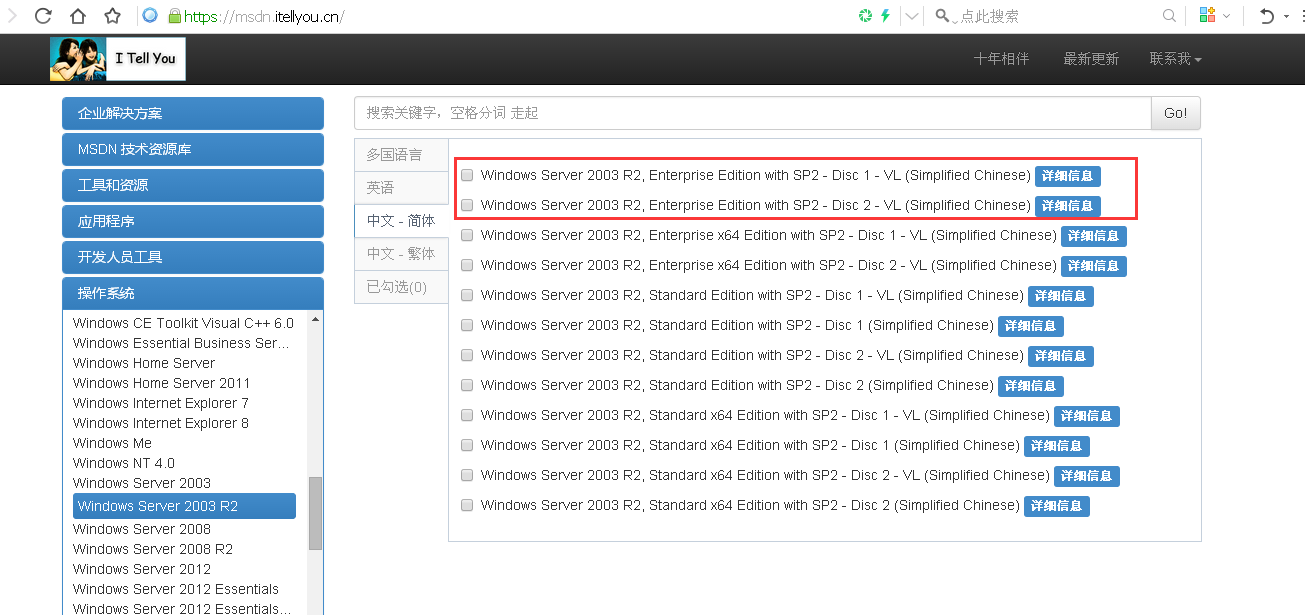1305x615 pixels.
Task: Switch to the 中文 - 繁体 tab
Action: click(401, 254)
